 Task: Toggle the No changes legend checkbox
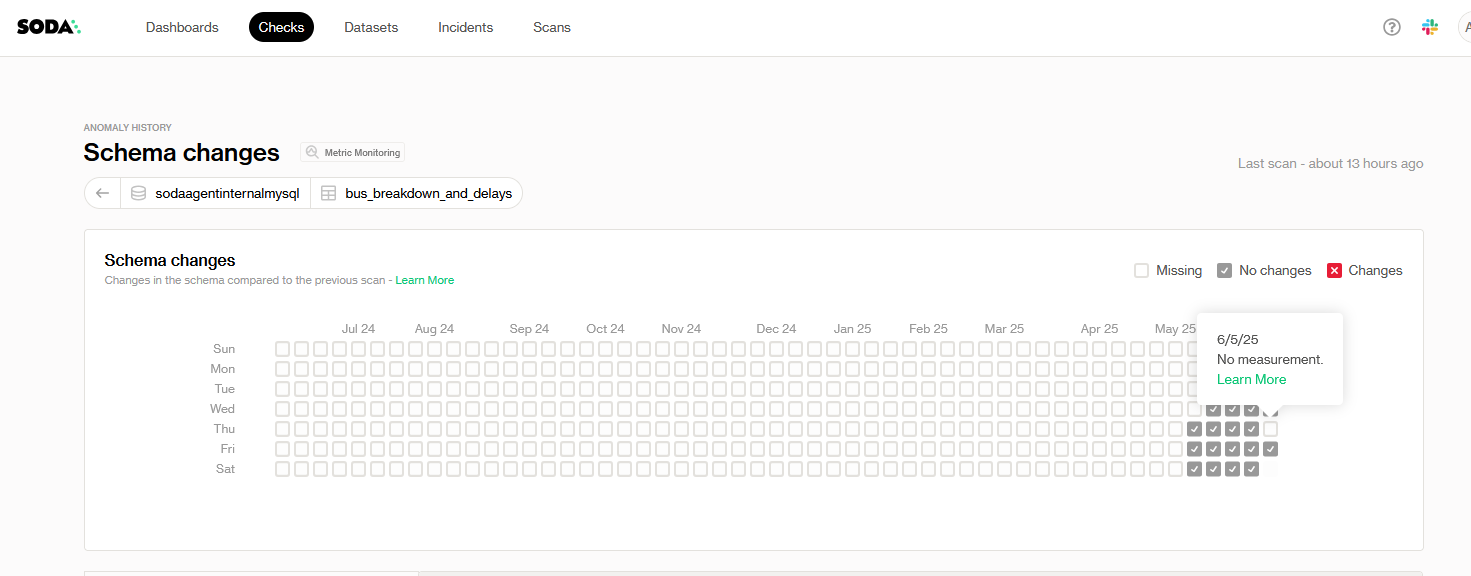click(1224, 270)
